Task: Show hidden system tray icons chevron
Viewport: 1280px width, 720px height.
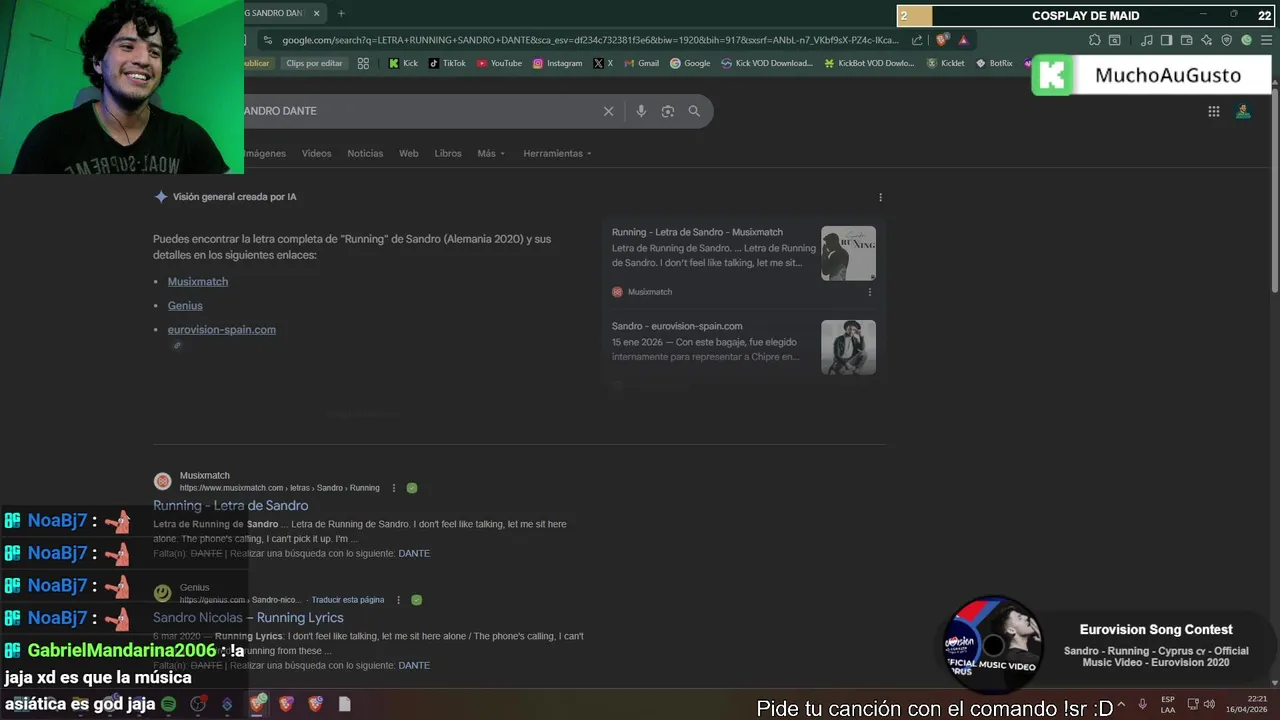Action: pyautogui.click(x=1121, y=704)
